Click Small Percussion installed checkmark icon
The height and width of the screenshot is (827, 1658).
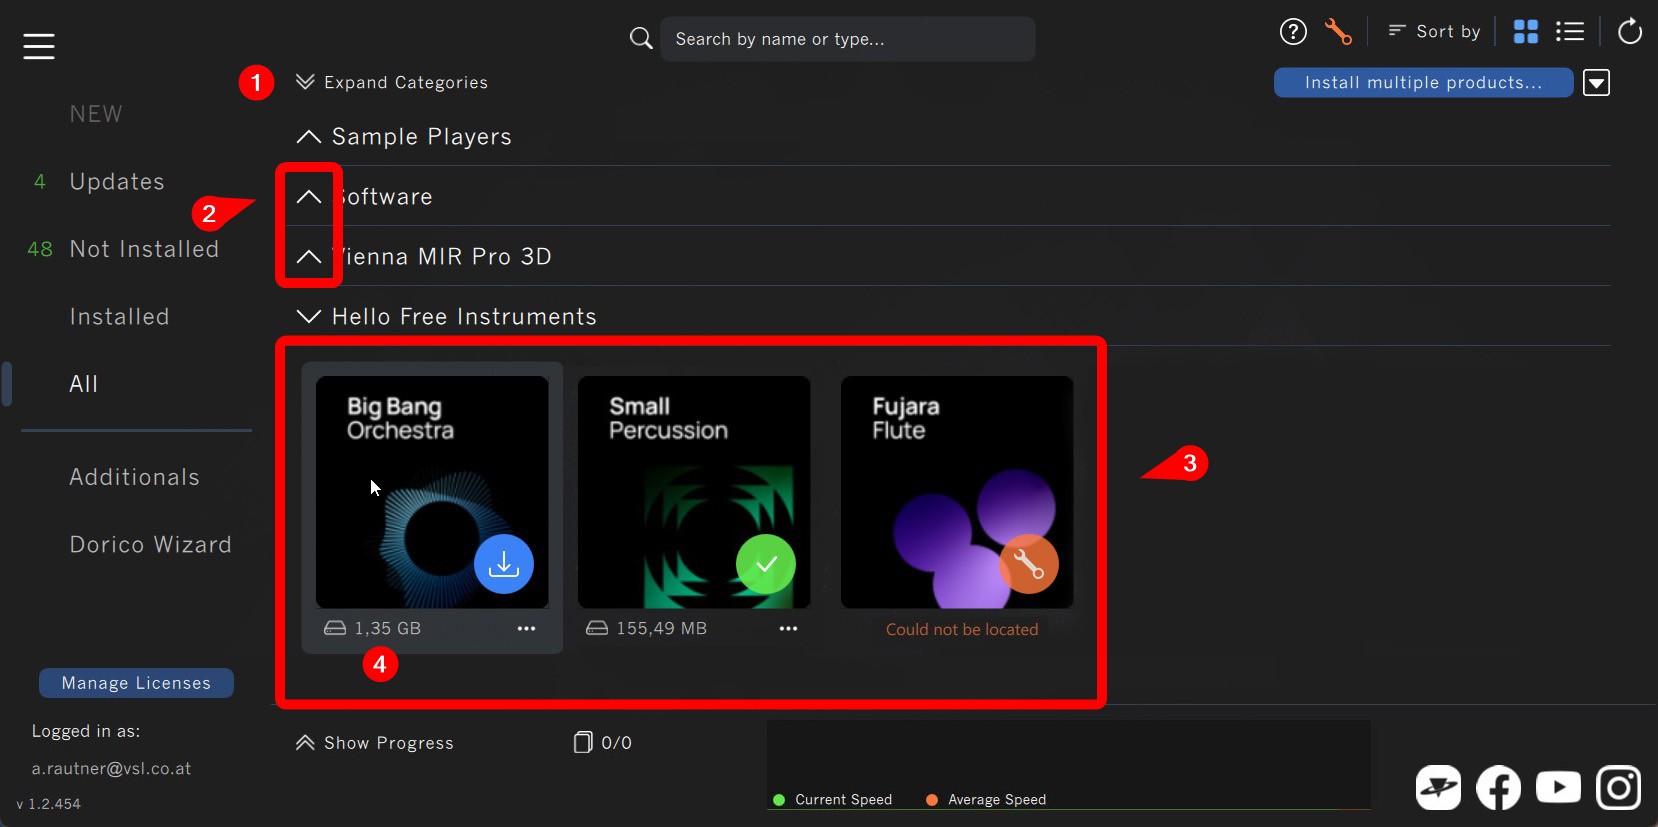point(766,564)
